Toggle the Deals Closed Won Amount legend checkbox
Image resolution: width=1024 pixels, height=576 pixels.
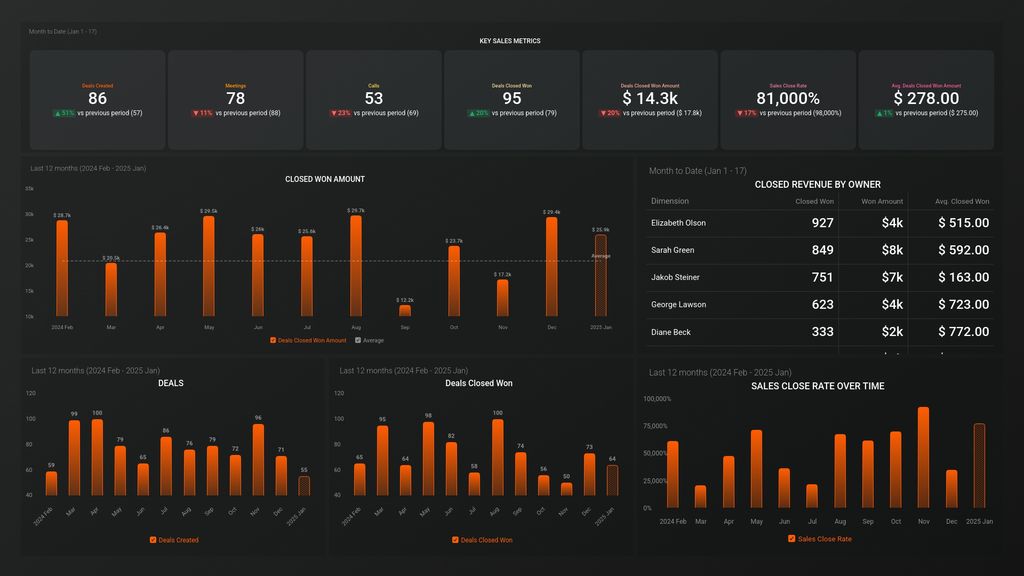[x=273, y=340]
